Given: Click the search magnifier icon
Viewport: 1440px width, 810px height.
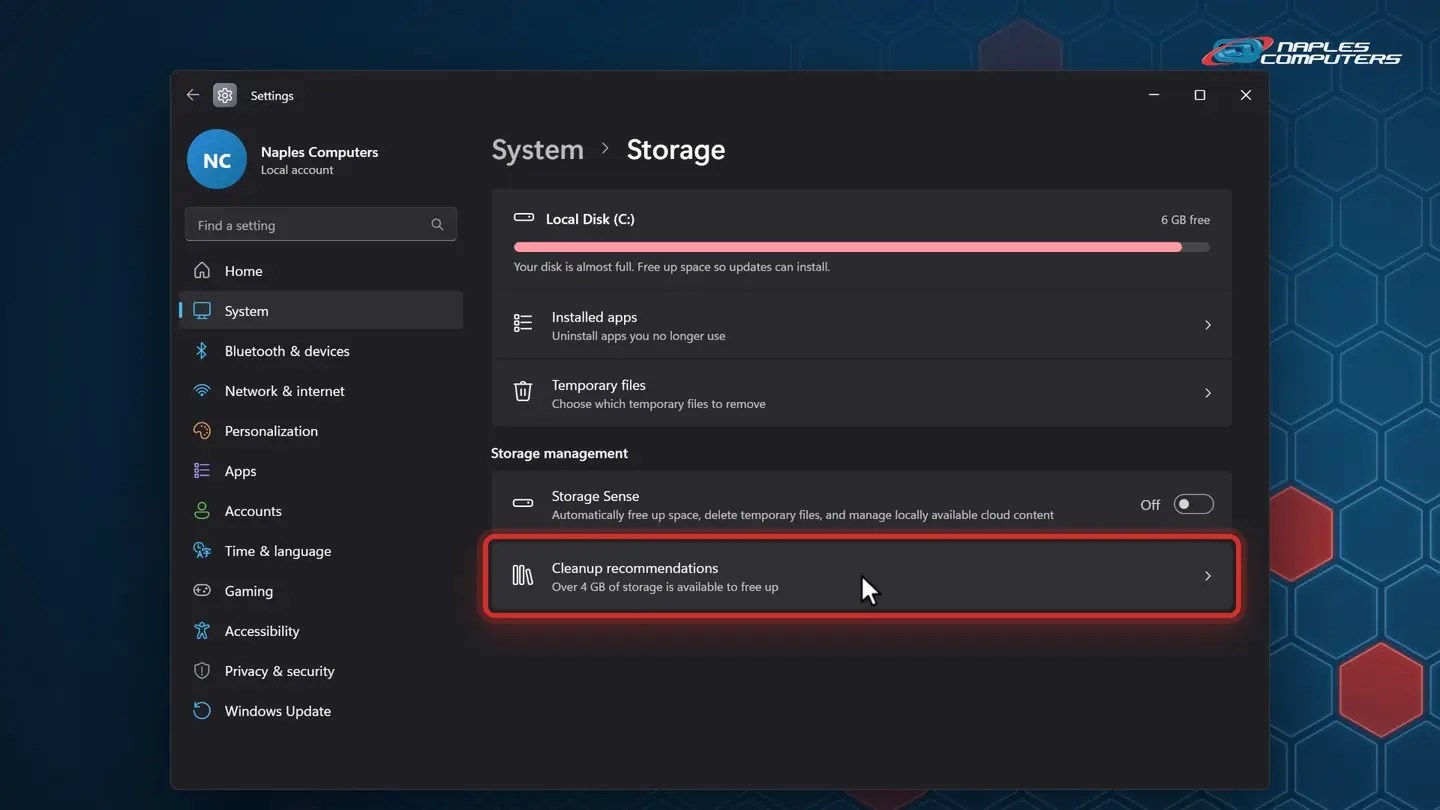Looking at the screenshot, I should pyautogui.click(x=437, y=225).
